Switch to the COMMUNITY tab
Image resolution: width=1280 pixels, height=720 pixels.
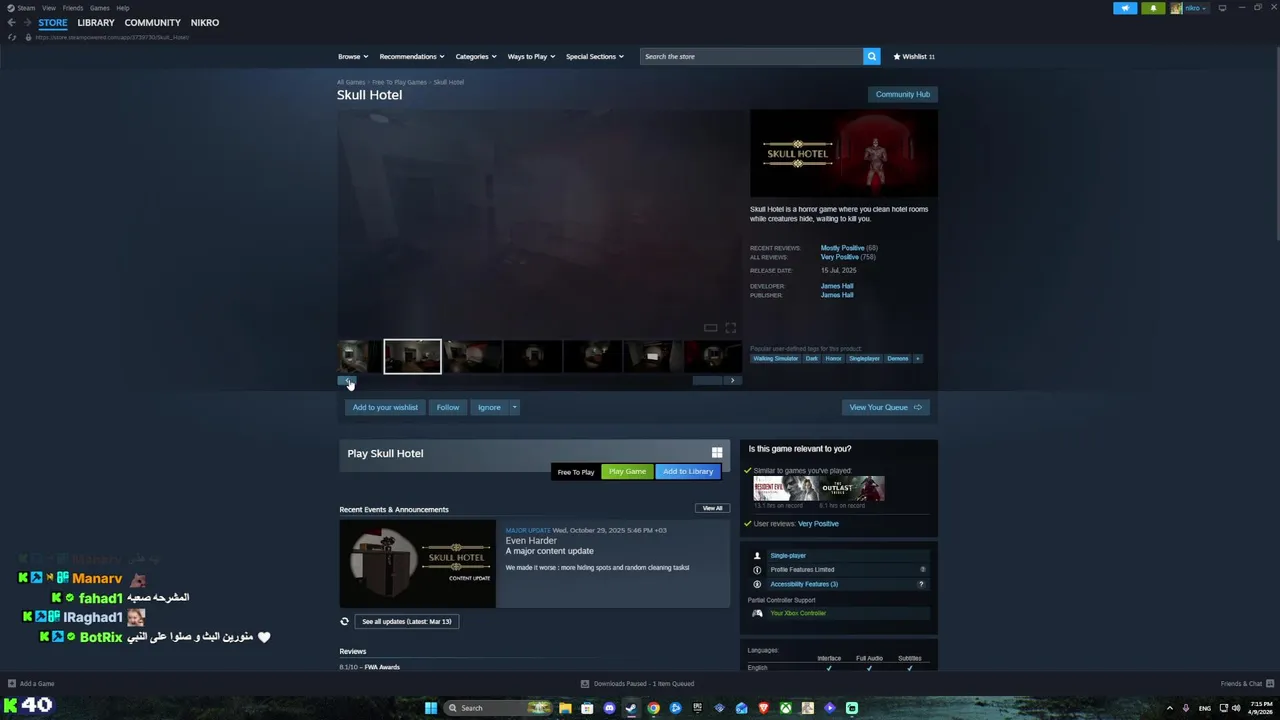click(153, 22)
